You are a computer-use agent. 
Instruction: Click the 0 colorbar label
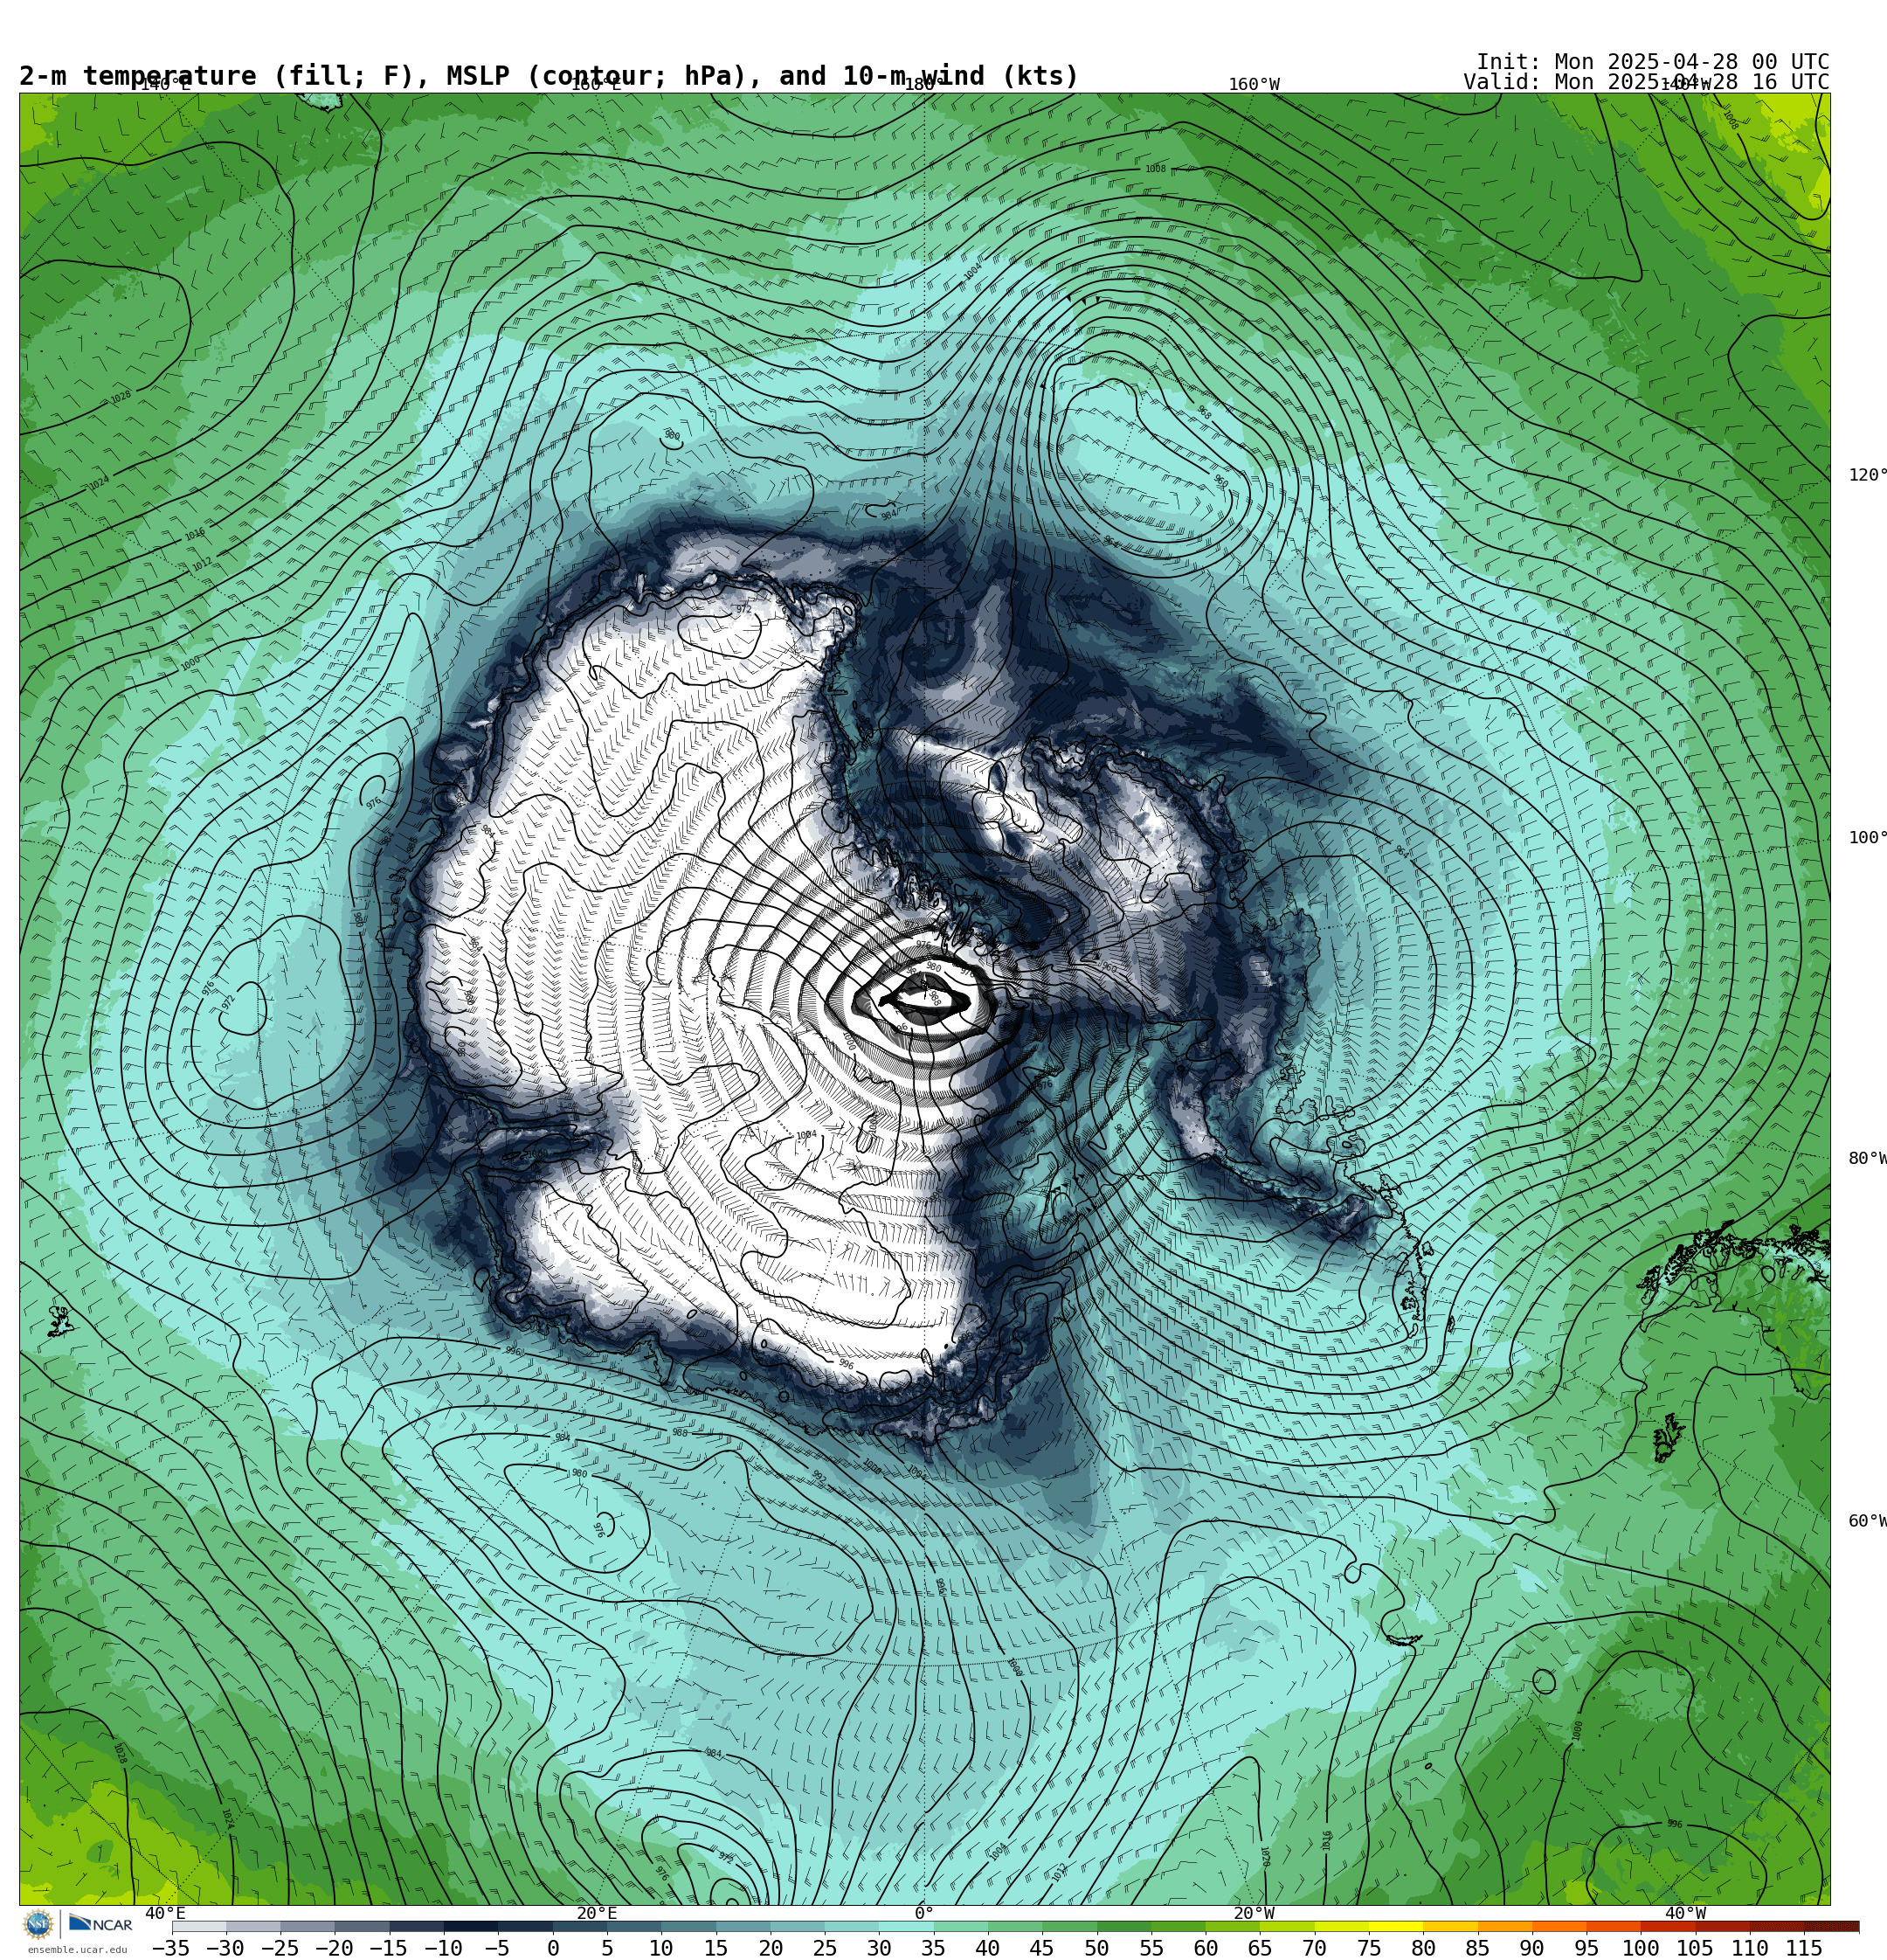(x=553, y=1948)
